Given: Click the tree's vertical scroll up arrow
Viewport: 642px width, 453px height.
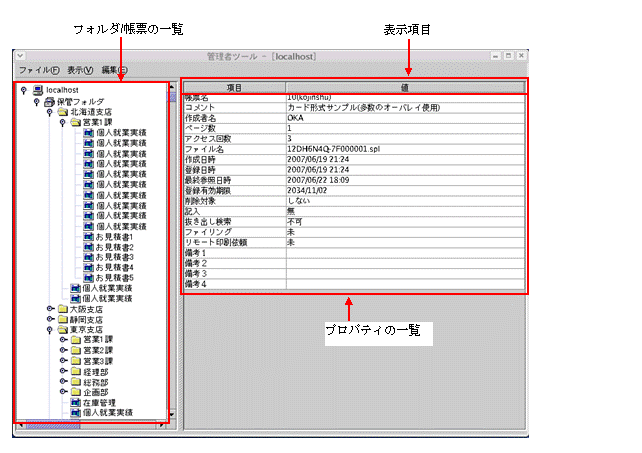Looking at the screenshot, I should pos(172,87).
